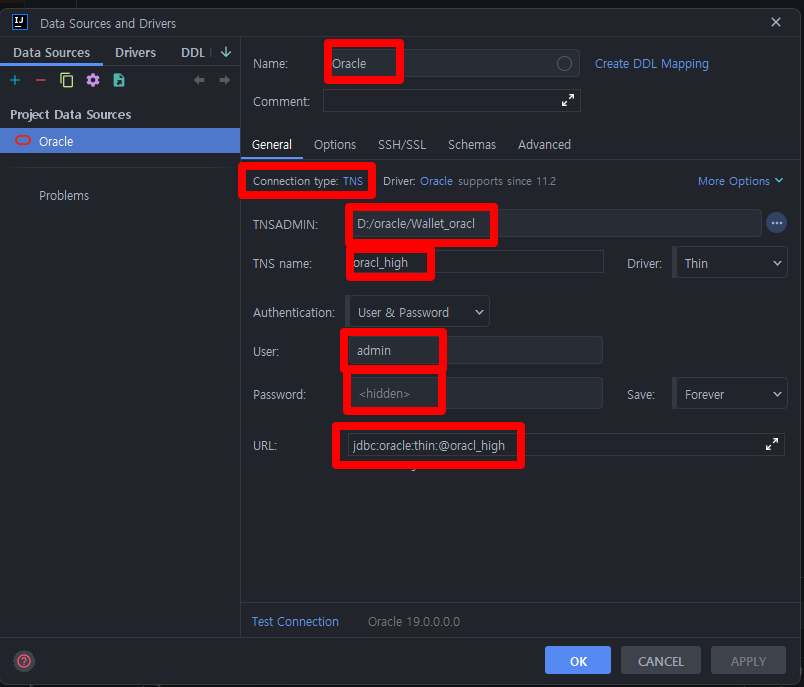Open the Save Forever dropdown
The image size is (804, 687).
point(732,394)
